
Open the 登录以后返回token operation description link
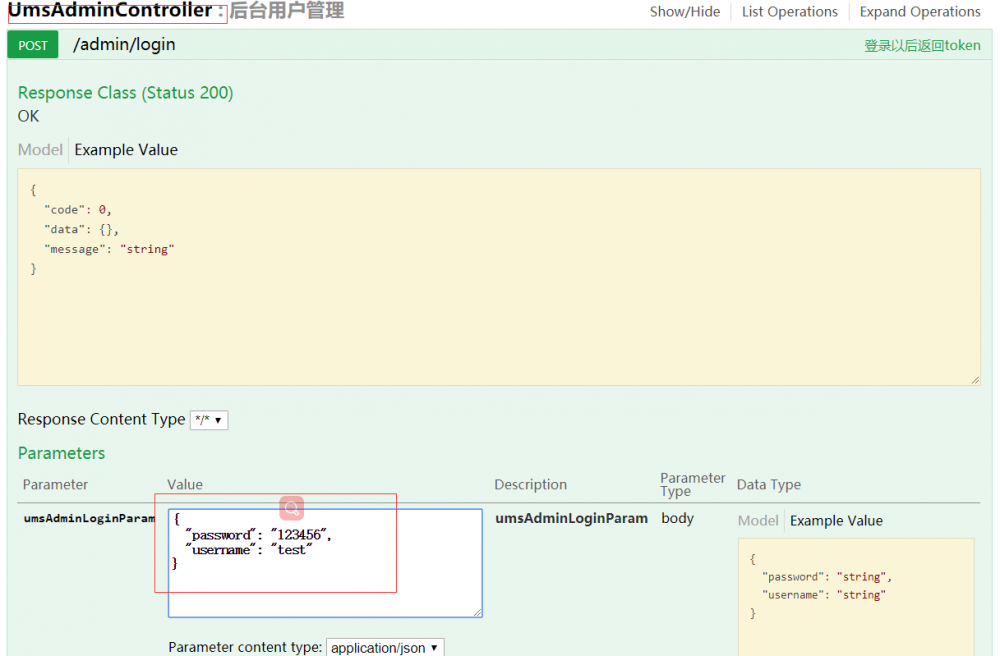click(x=921, y=45)
